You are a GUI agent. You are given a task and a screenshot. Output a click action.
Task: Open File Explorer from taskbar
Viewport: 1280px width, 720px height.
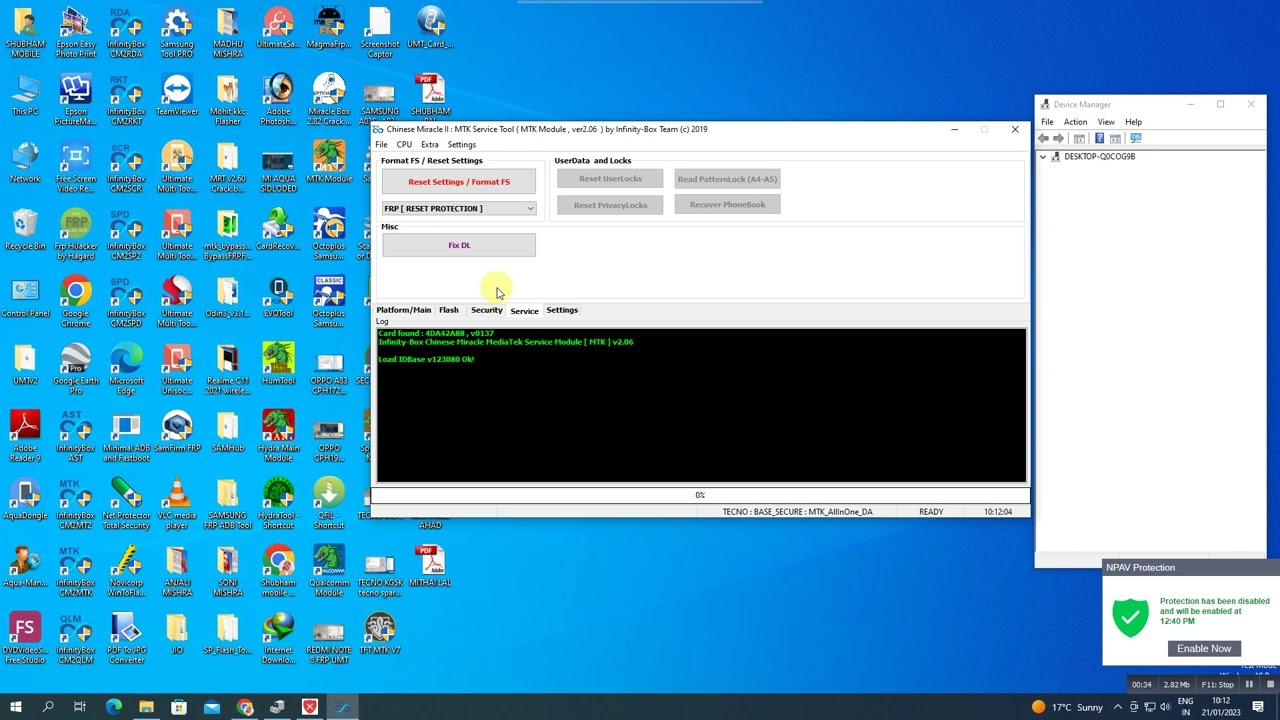(146, 708)
